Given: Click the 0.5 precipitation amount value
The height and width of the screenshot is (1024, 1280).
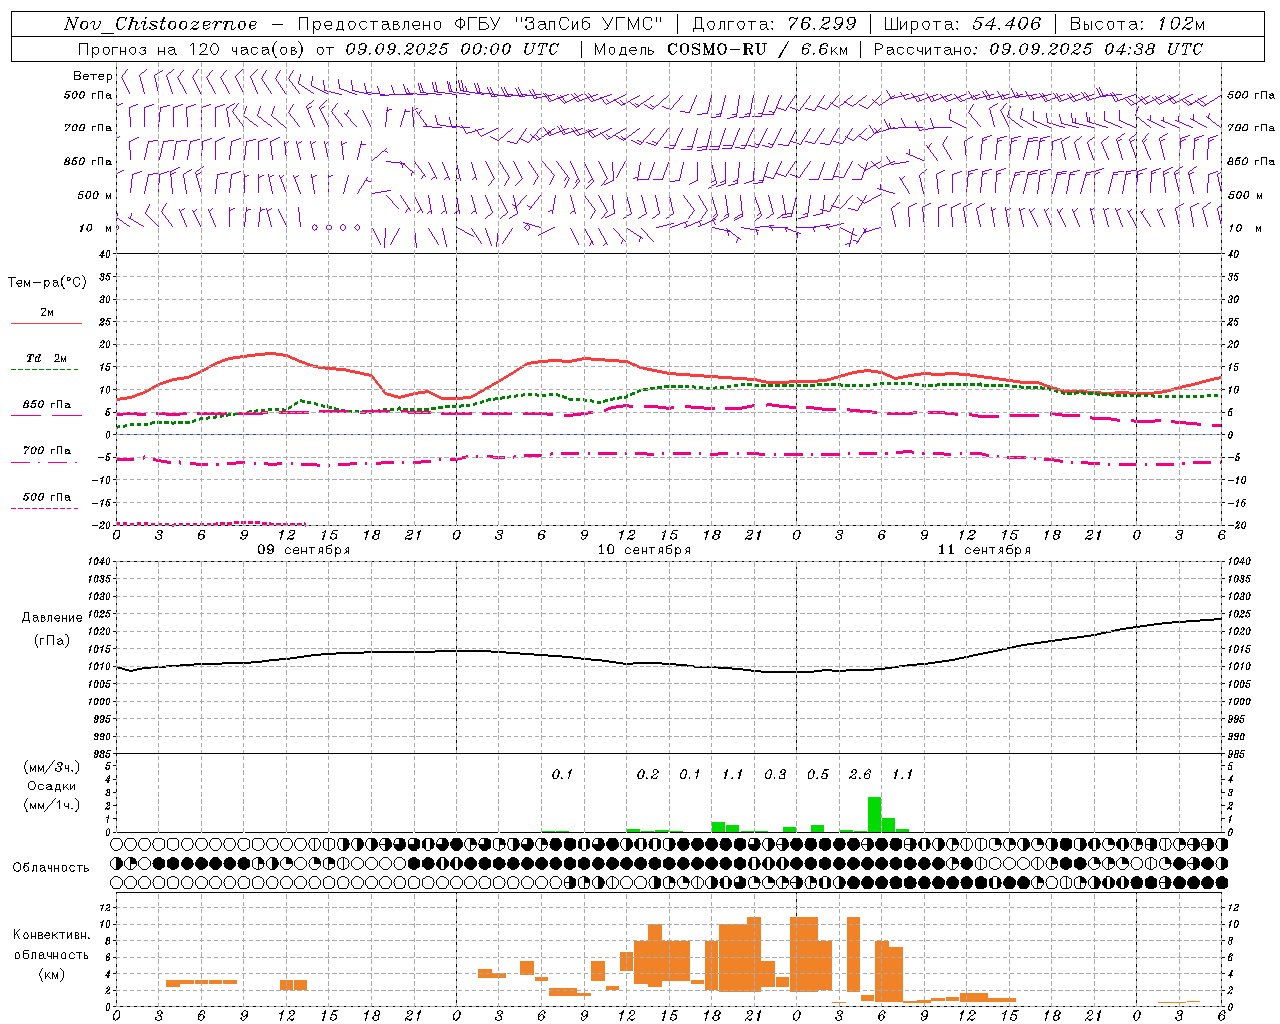Looking at the screenshot, I should 818,774.
